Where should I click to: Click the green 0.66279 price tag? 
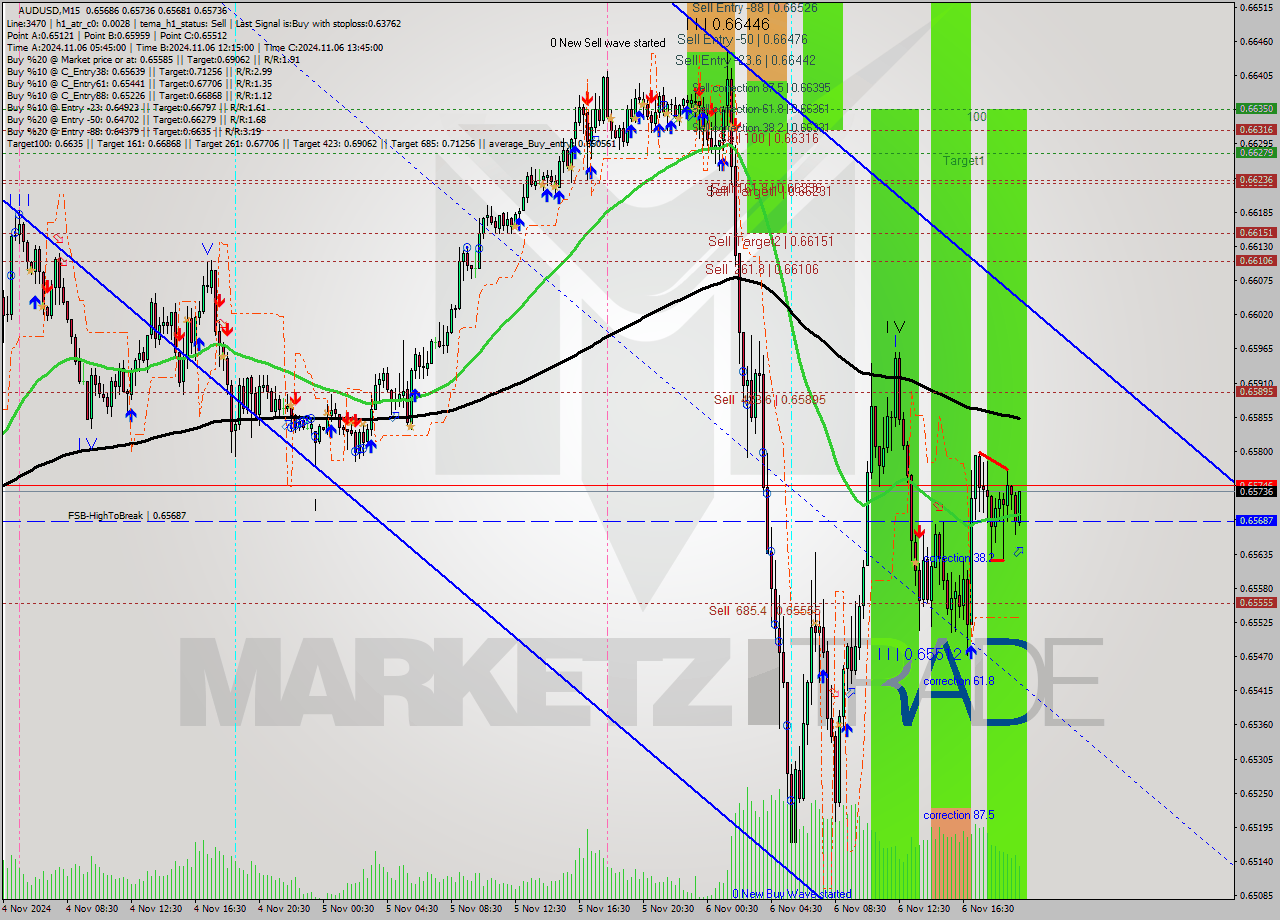click(1256, 152)
